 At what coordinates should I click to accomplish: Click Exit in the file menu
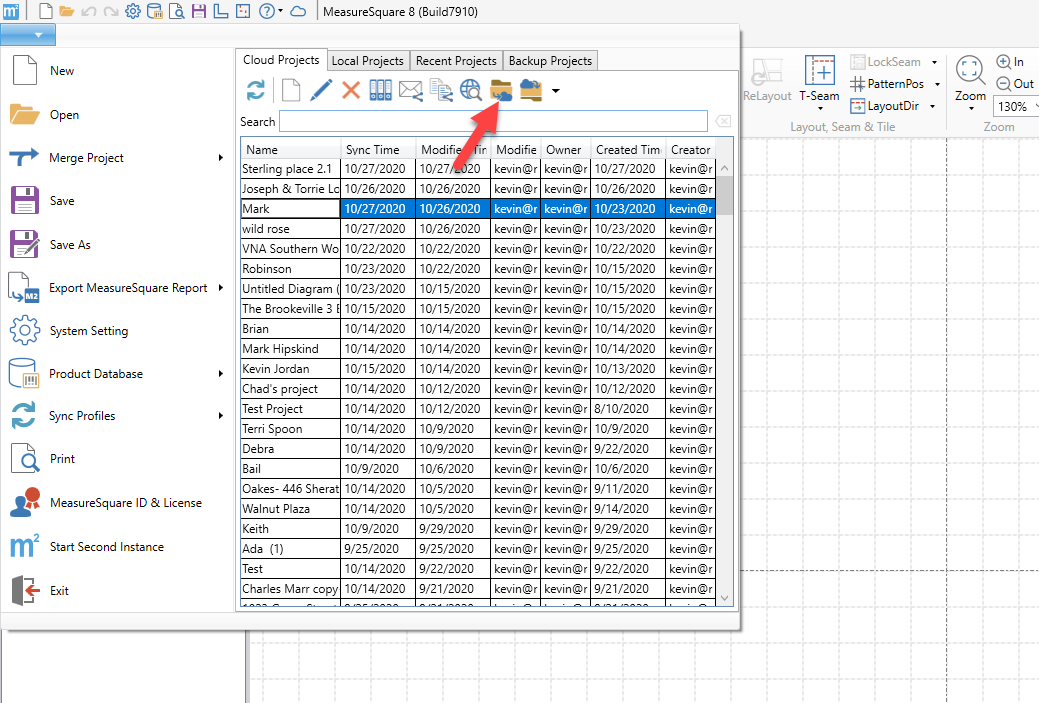point(116,590)
